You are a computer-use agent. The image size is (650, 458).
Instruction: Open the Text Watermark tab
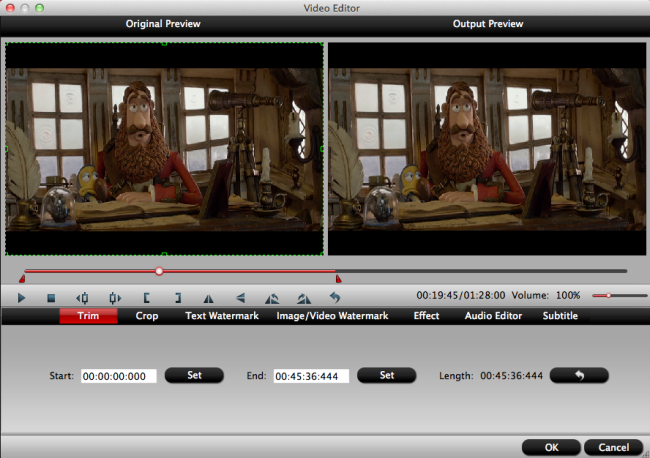222,316
